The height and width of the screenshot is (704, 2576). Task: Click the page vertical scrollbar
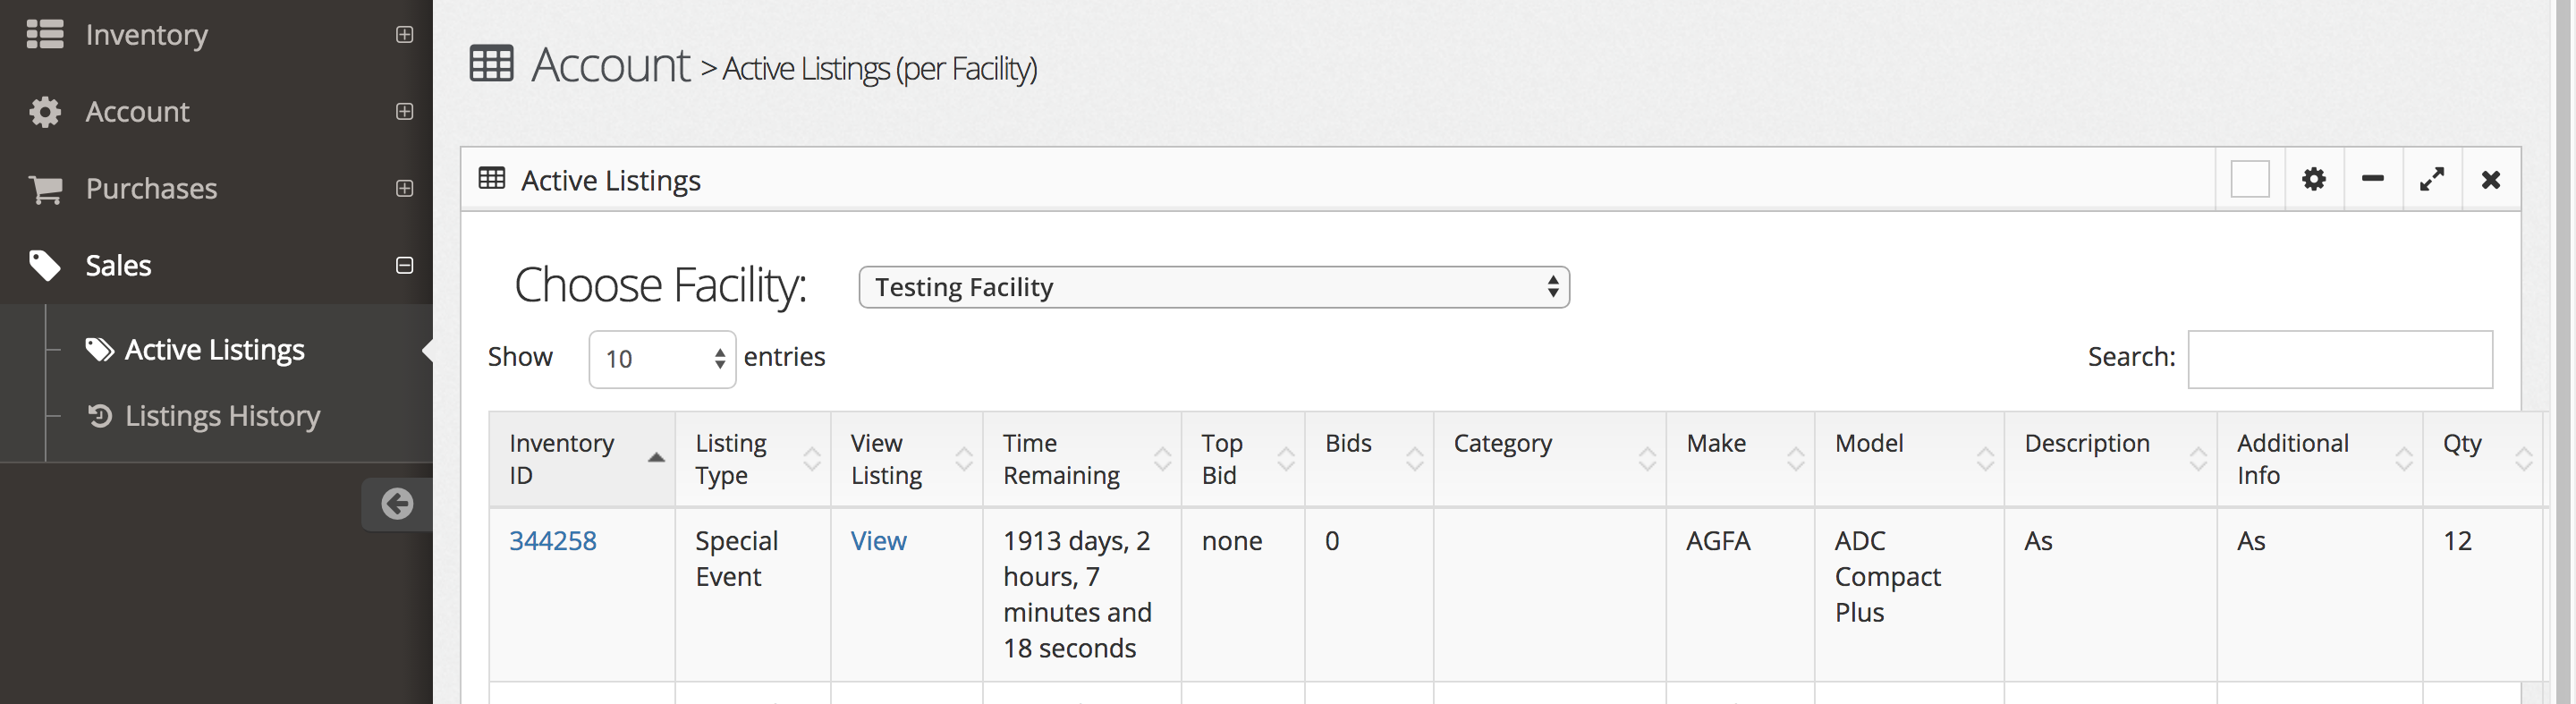(x=2563, y=352)
